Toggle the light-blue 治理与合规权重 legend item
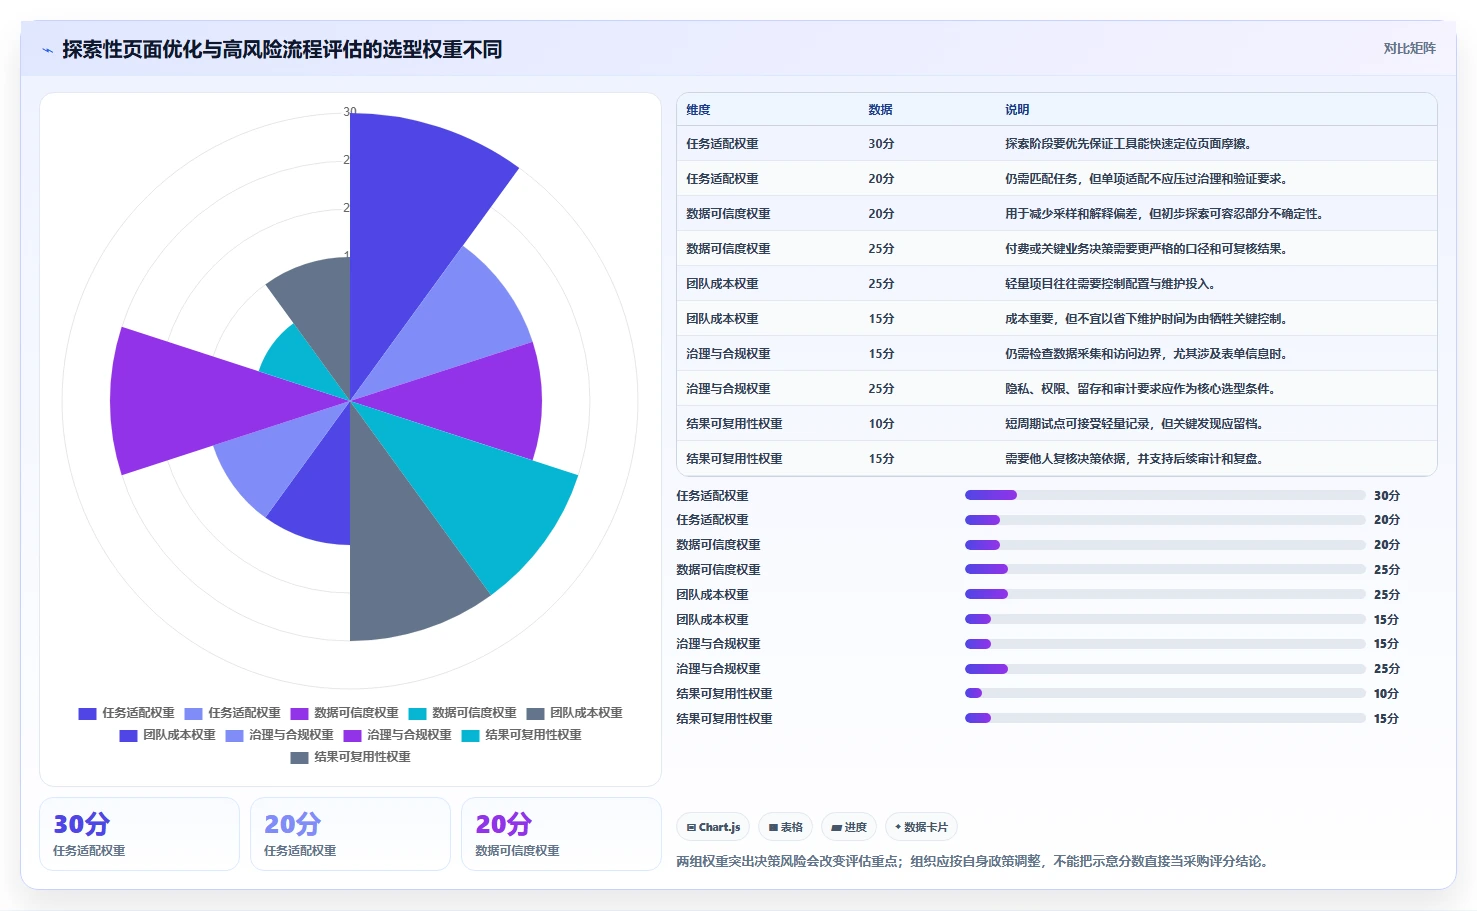The width and height of the screenshot is (1477, 911). click(x=279, y=735)
